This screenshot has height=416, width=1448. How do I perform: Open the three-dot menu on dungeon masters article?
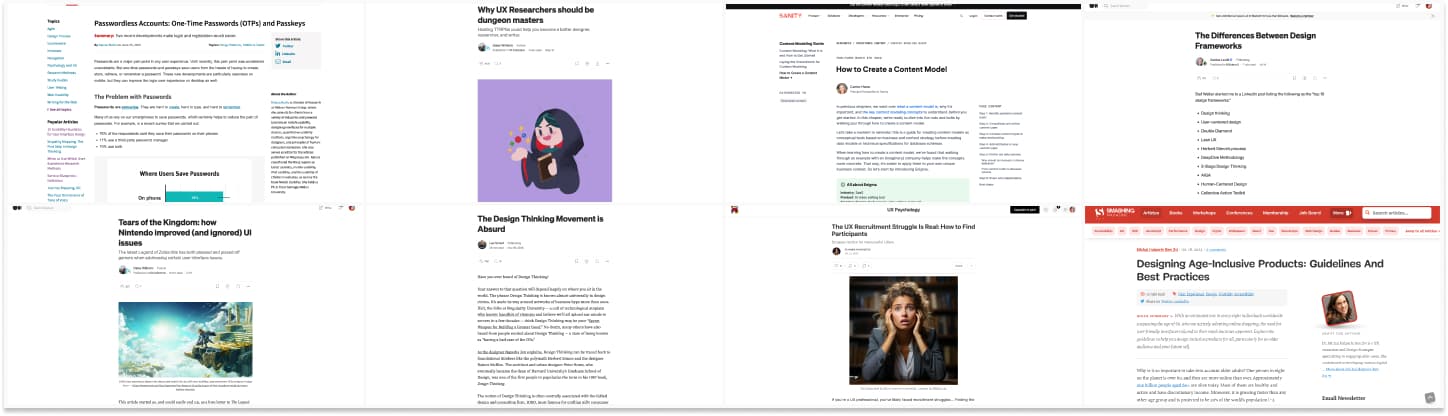(607, 64)
